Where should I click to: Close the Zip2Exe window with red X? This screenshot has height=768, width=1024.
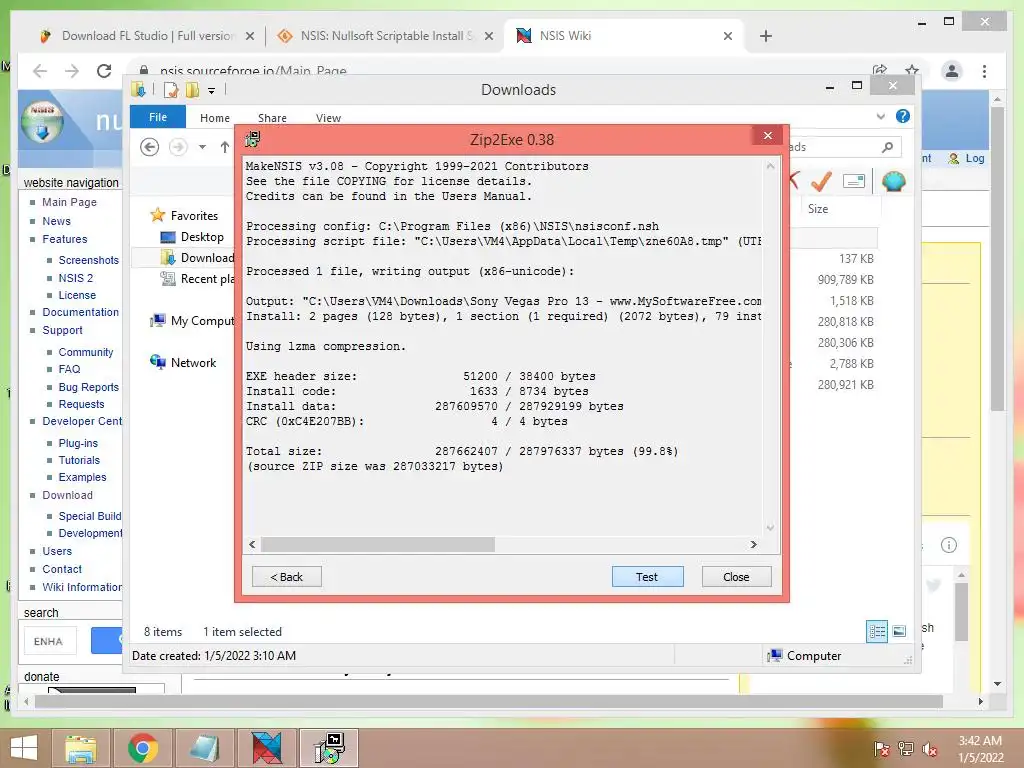tap(768, 135)
